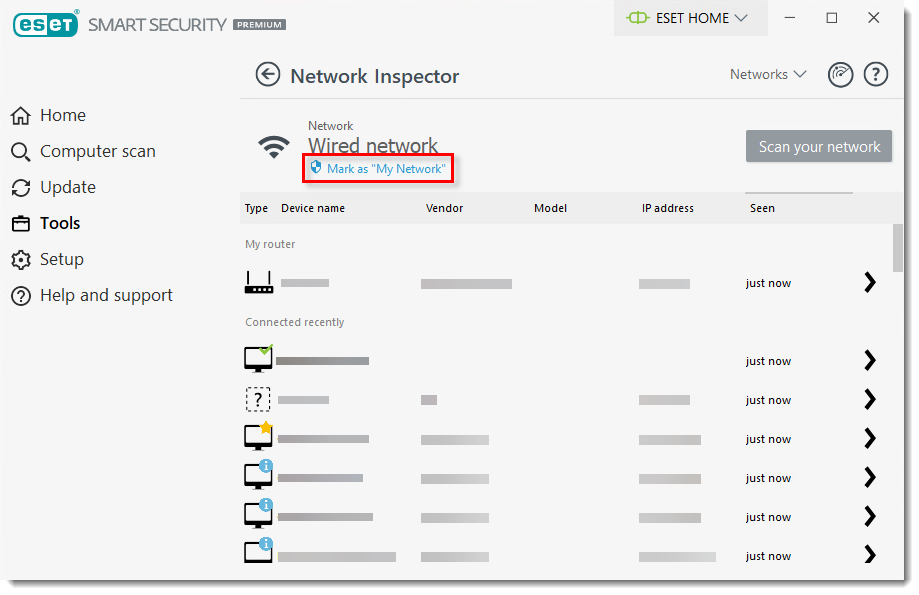Click the ESET logo

tap(45, 24)
